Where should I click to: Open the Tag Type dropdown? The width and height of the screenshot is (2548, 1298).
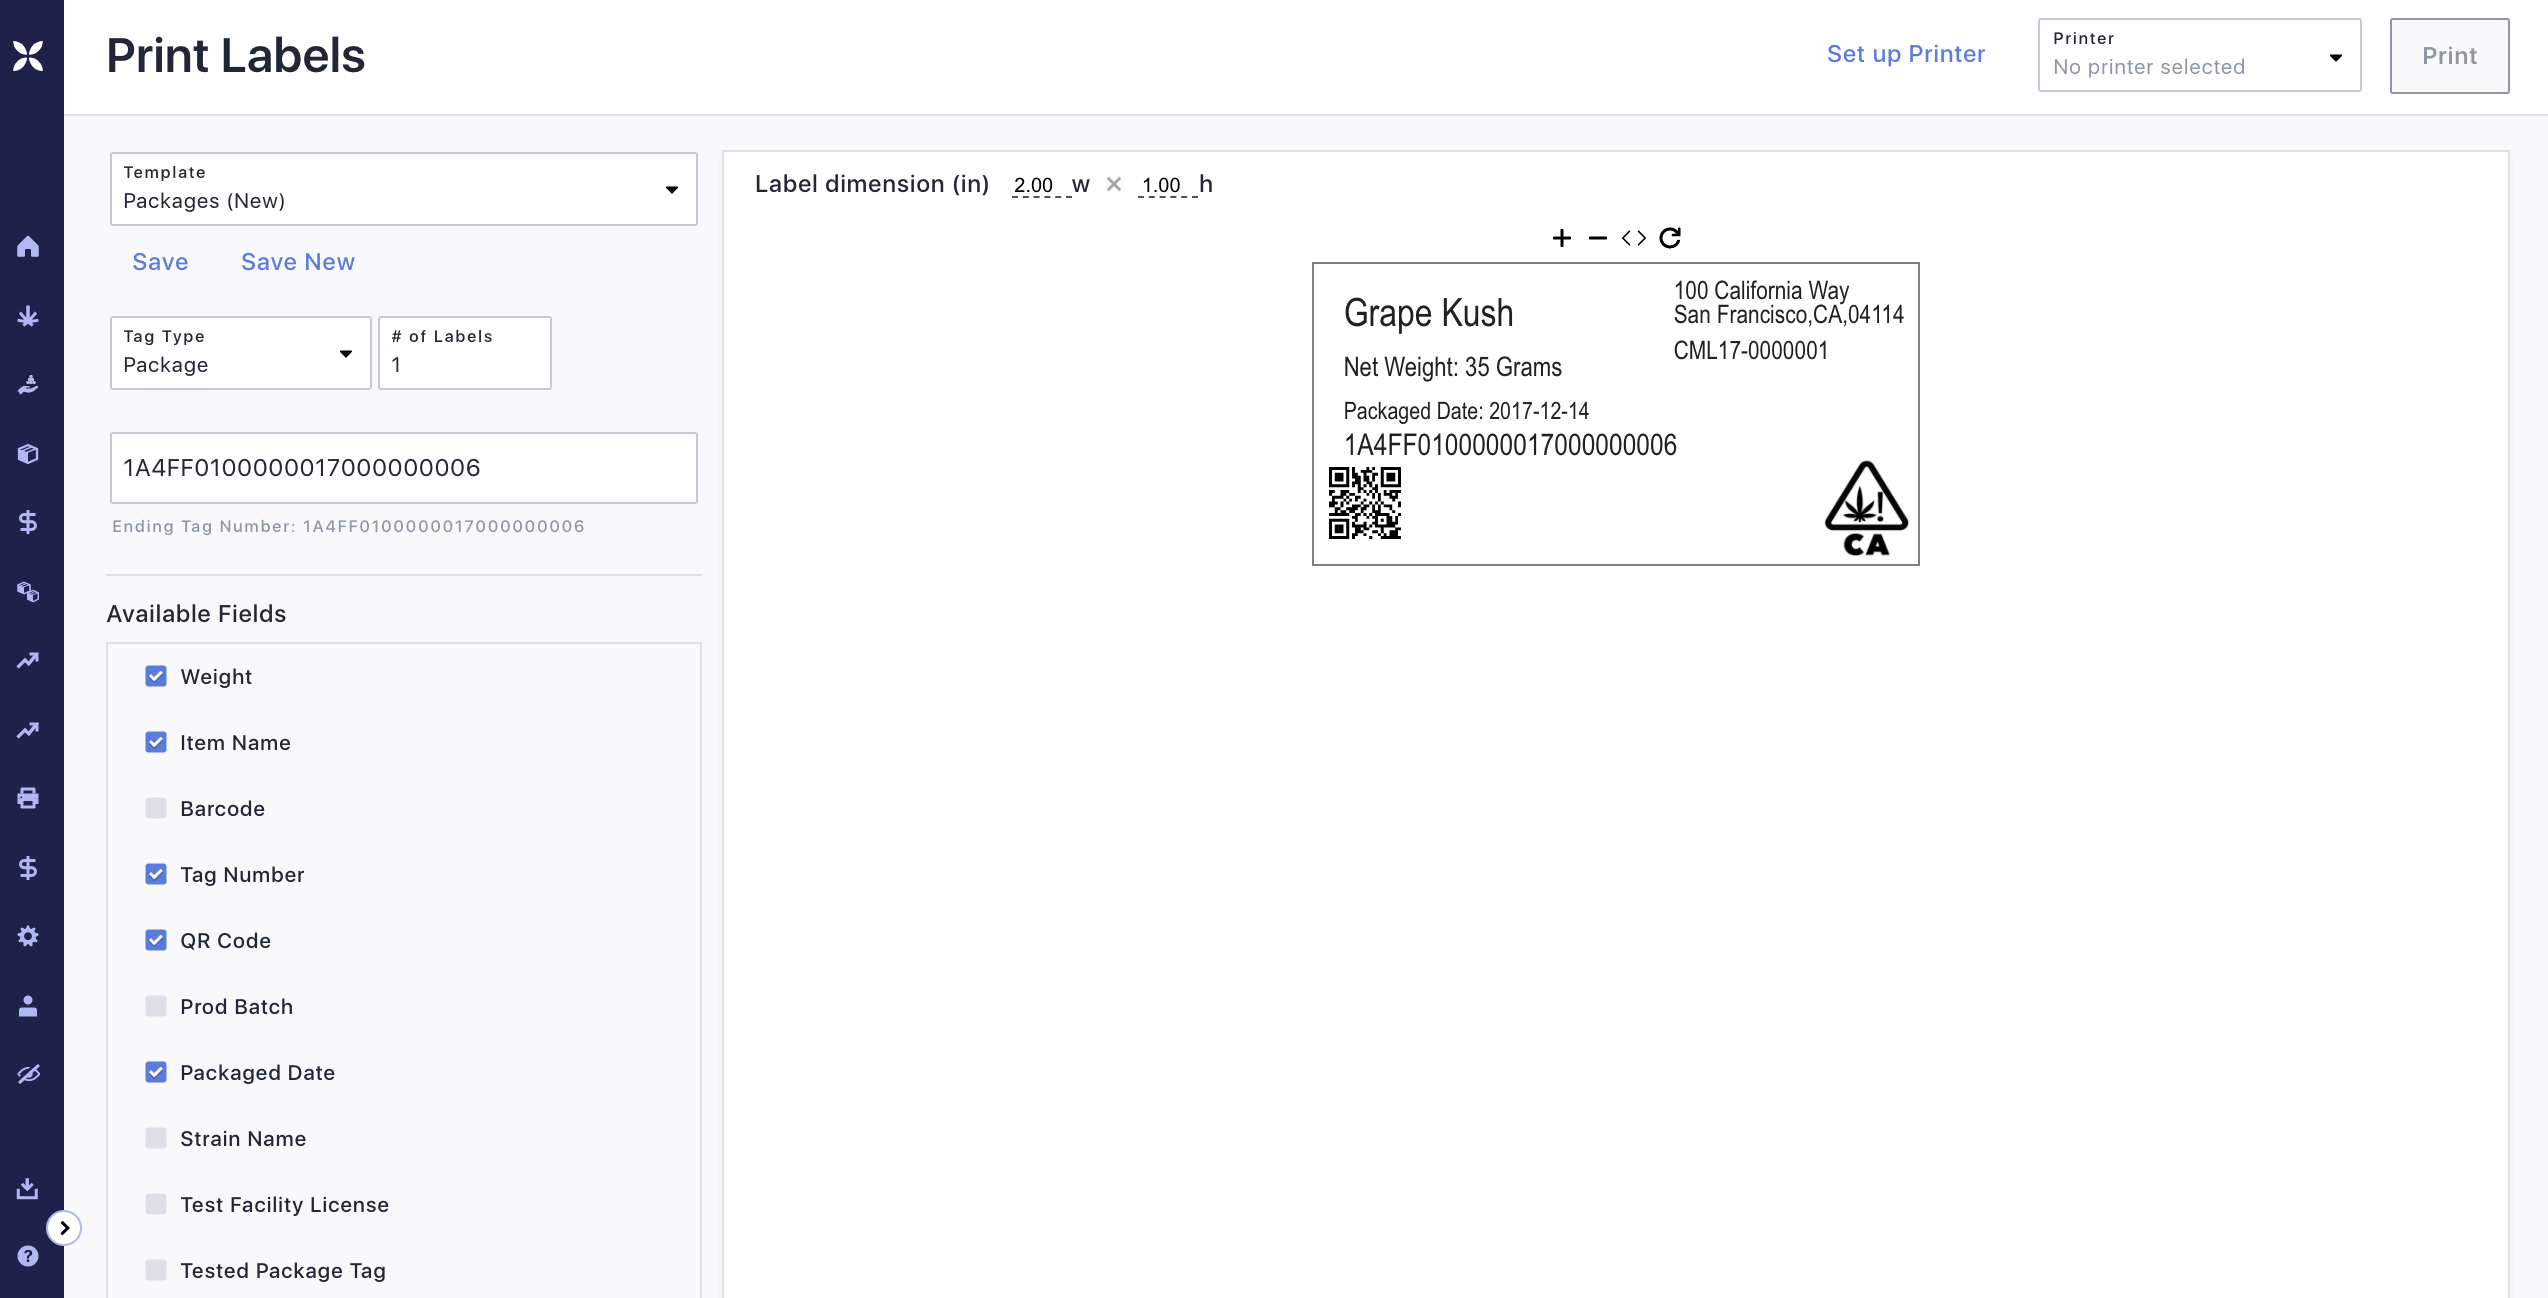pyautogui.click(x=240, y=353)
